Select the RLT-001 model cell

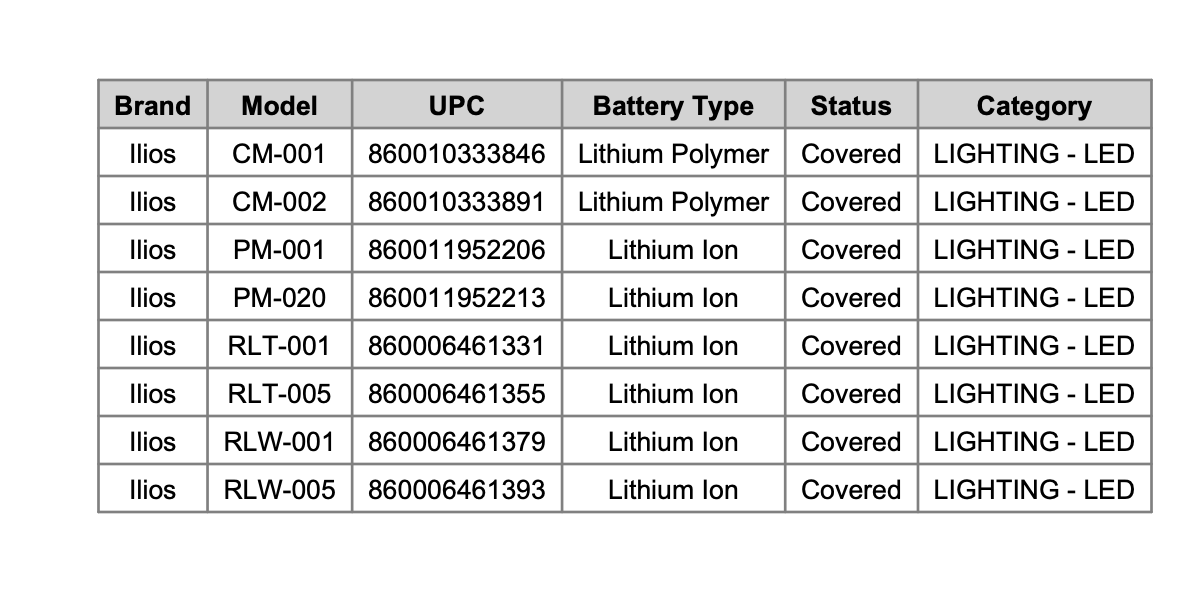coord(279,346)
